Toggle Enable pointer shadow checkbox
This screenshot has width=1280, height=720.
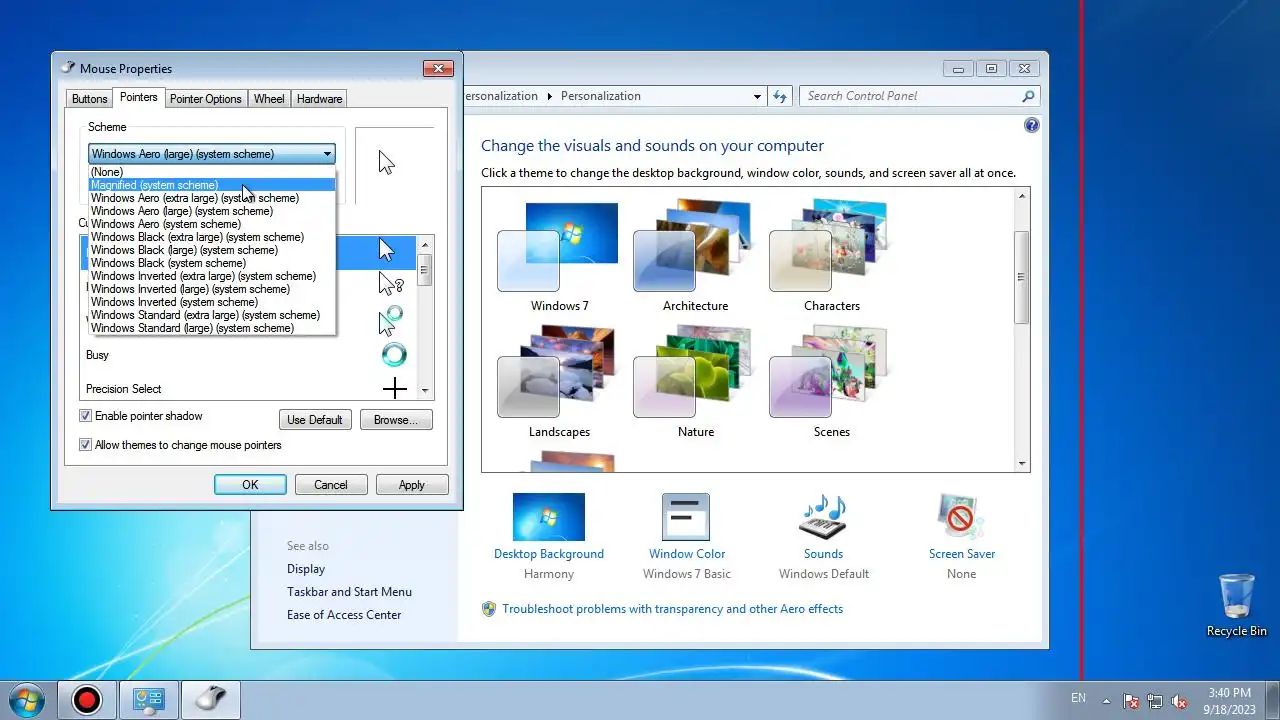pyautogui.click(x=86, y=416)
